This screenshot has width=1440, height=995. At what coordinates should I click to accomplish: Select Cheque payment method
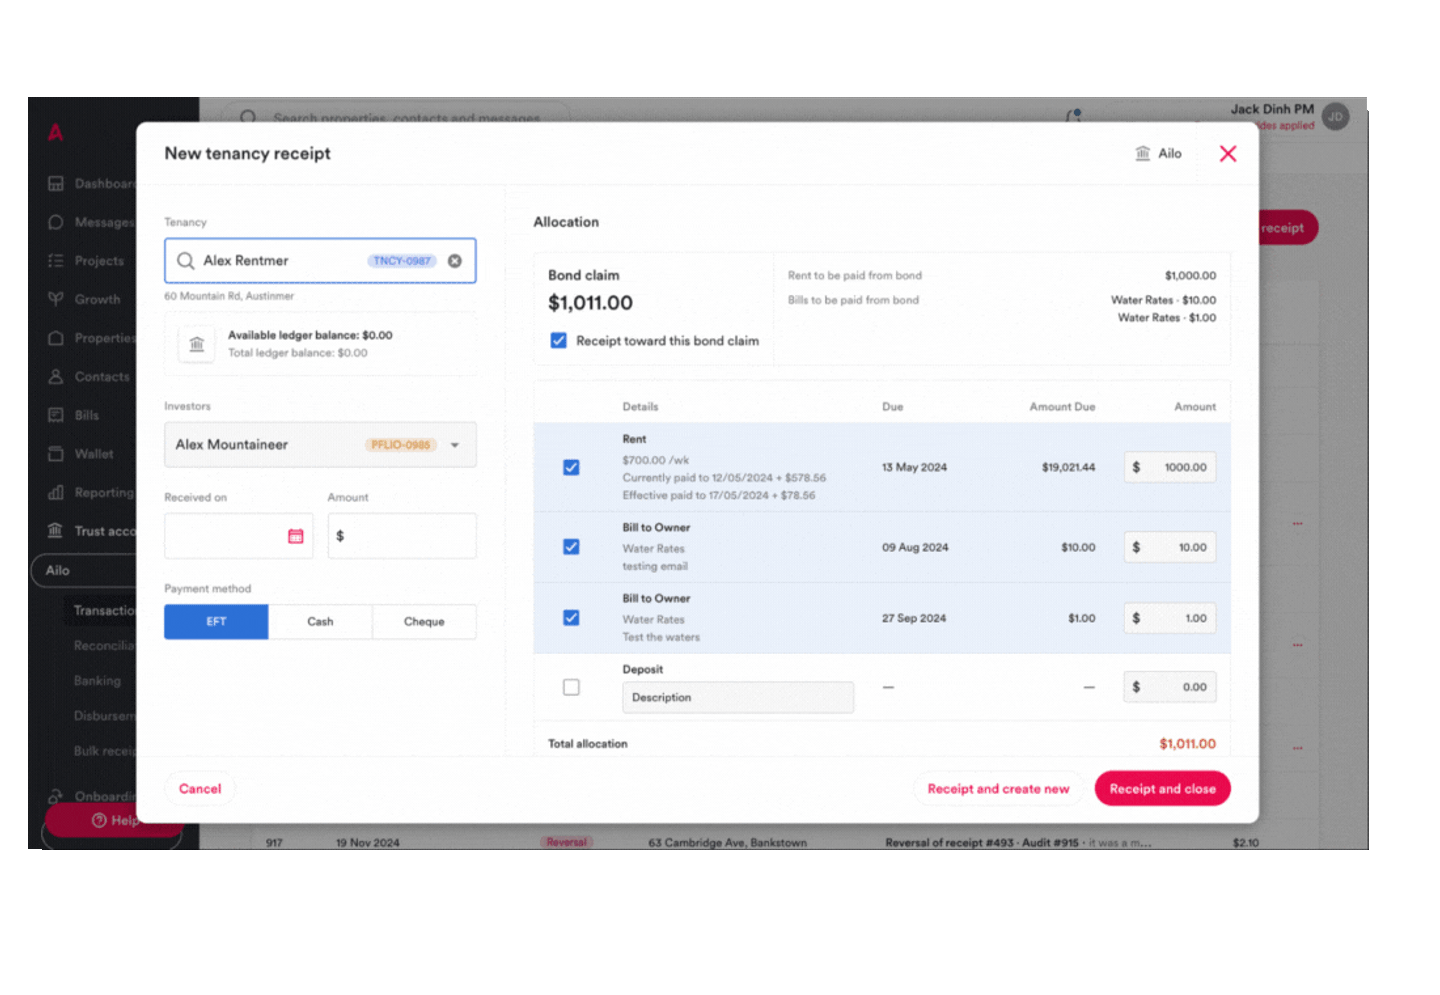point(424,622)
